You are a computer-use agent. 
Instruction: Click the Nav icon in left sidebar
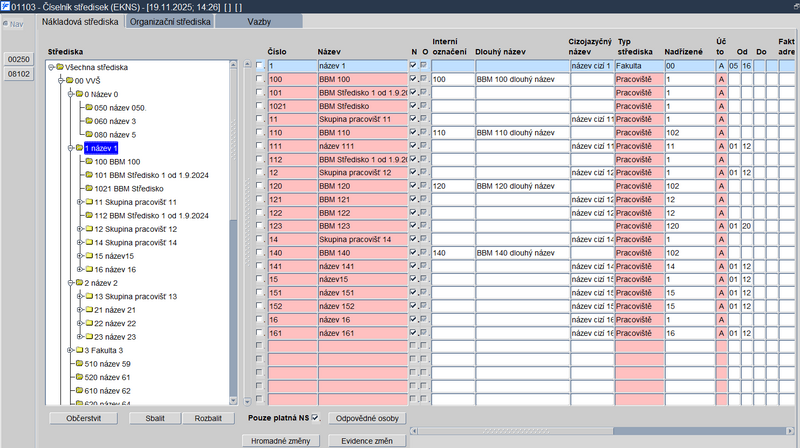[x=6, y=23]
